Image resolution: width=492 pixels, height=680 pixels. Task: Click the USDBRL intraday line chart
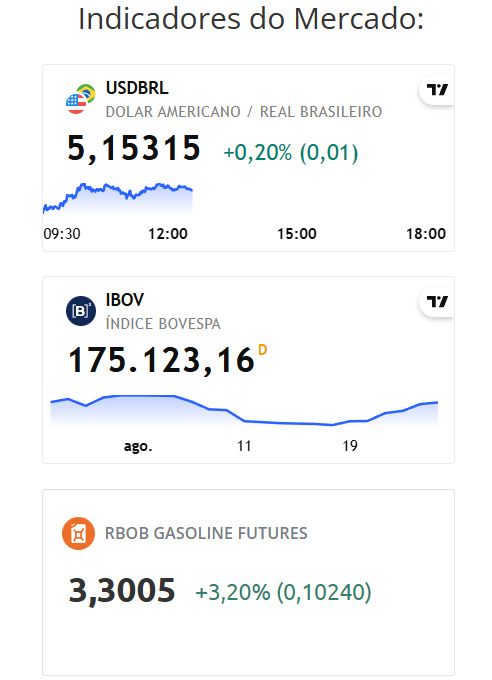click(118, 198)
